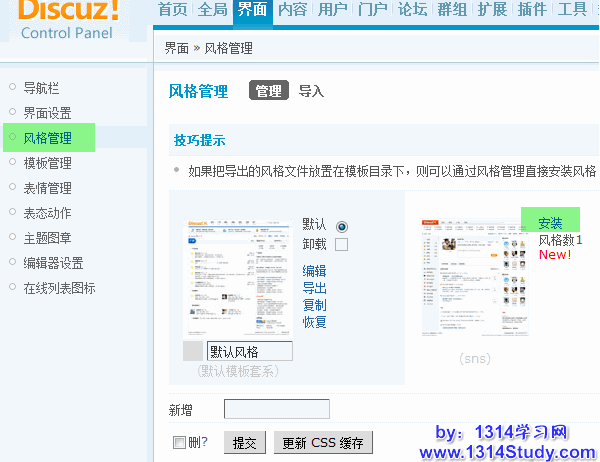Click the 更新 CSS 缓存 button
The height and width of the screenshot is (462, 600).
(x=322, y=443)
